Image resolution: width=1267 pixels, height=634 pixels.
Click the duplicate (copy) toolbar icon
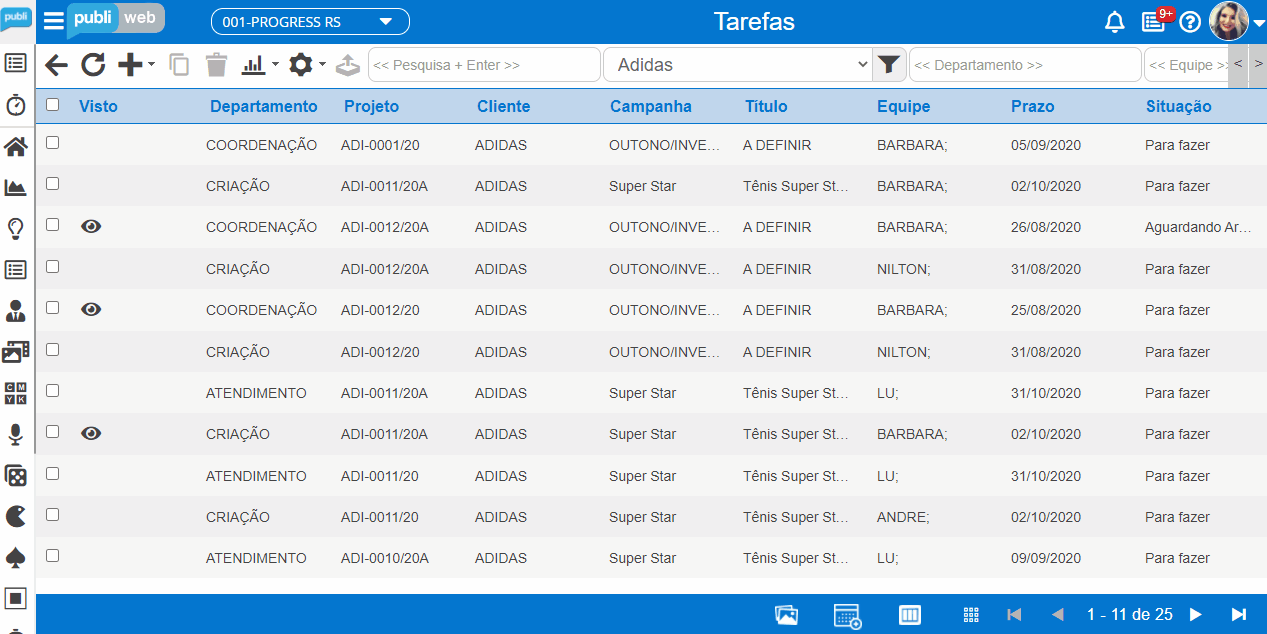(x=179, y=65)
